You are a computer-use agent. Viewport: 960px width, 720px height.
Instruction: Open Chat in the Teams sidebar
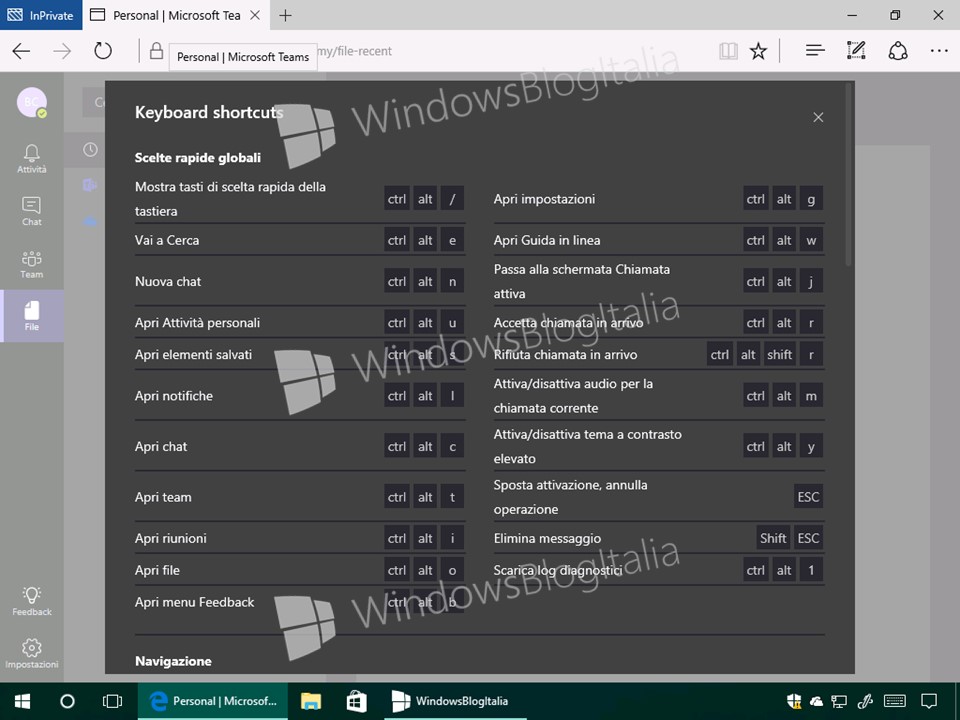coord(31,211)
